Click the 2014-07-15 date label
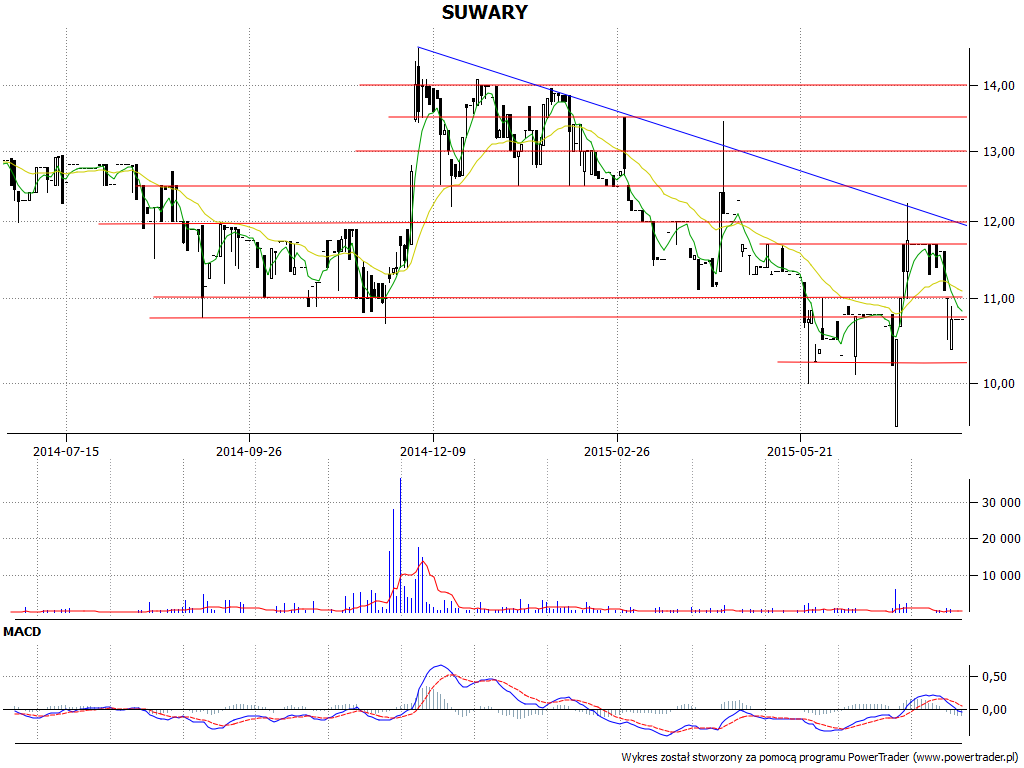 click(x=66, y=451)
